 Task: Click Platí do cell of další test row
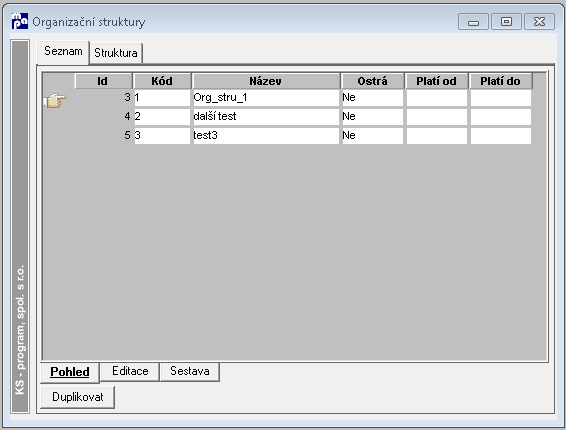[501, 117]
